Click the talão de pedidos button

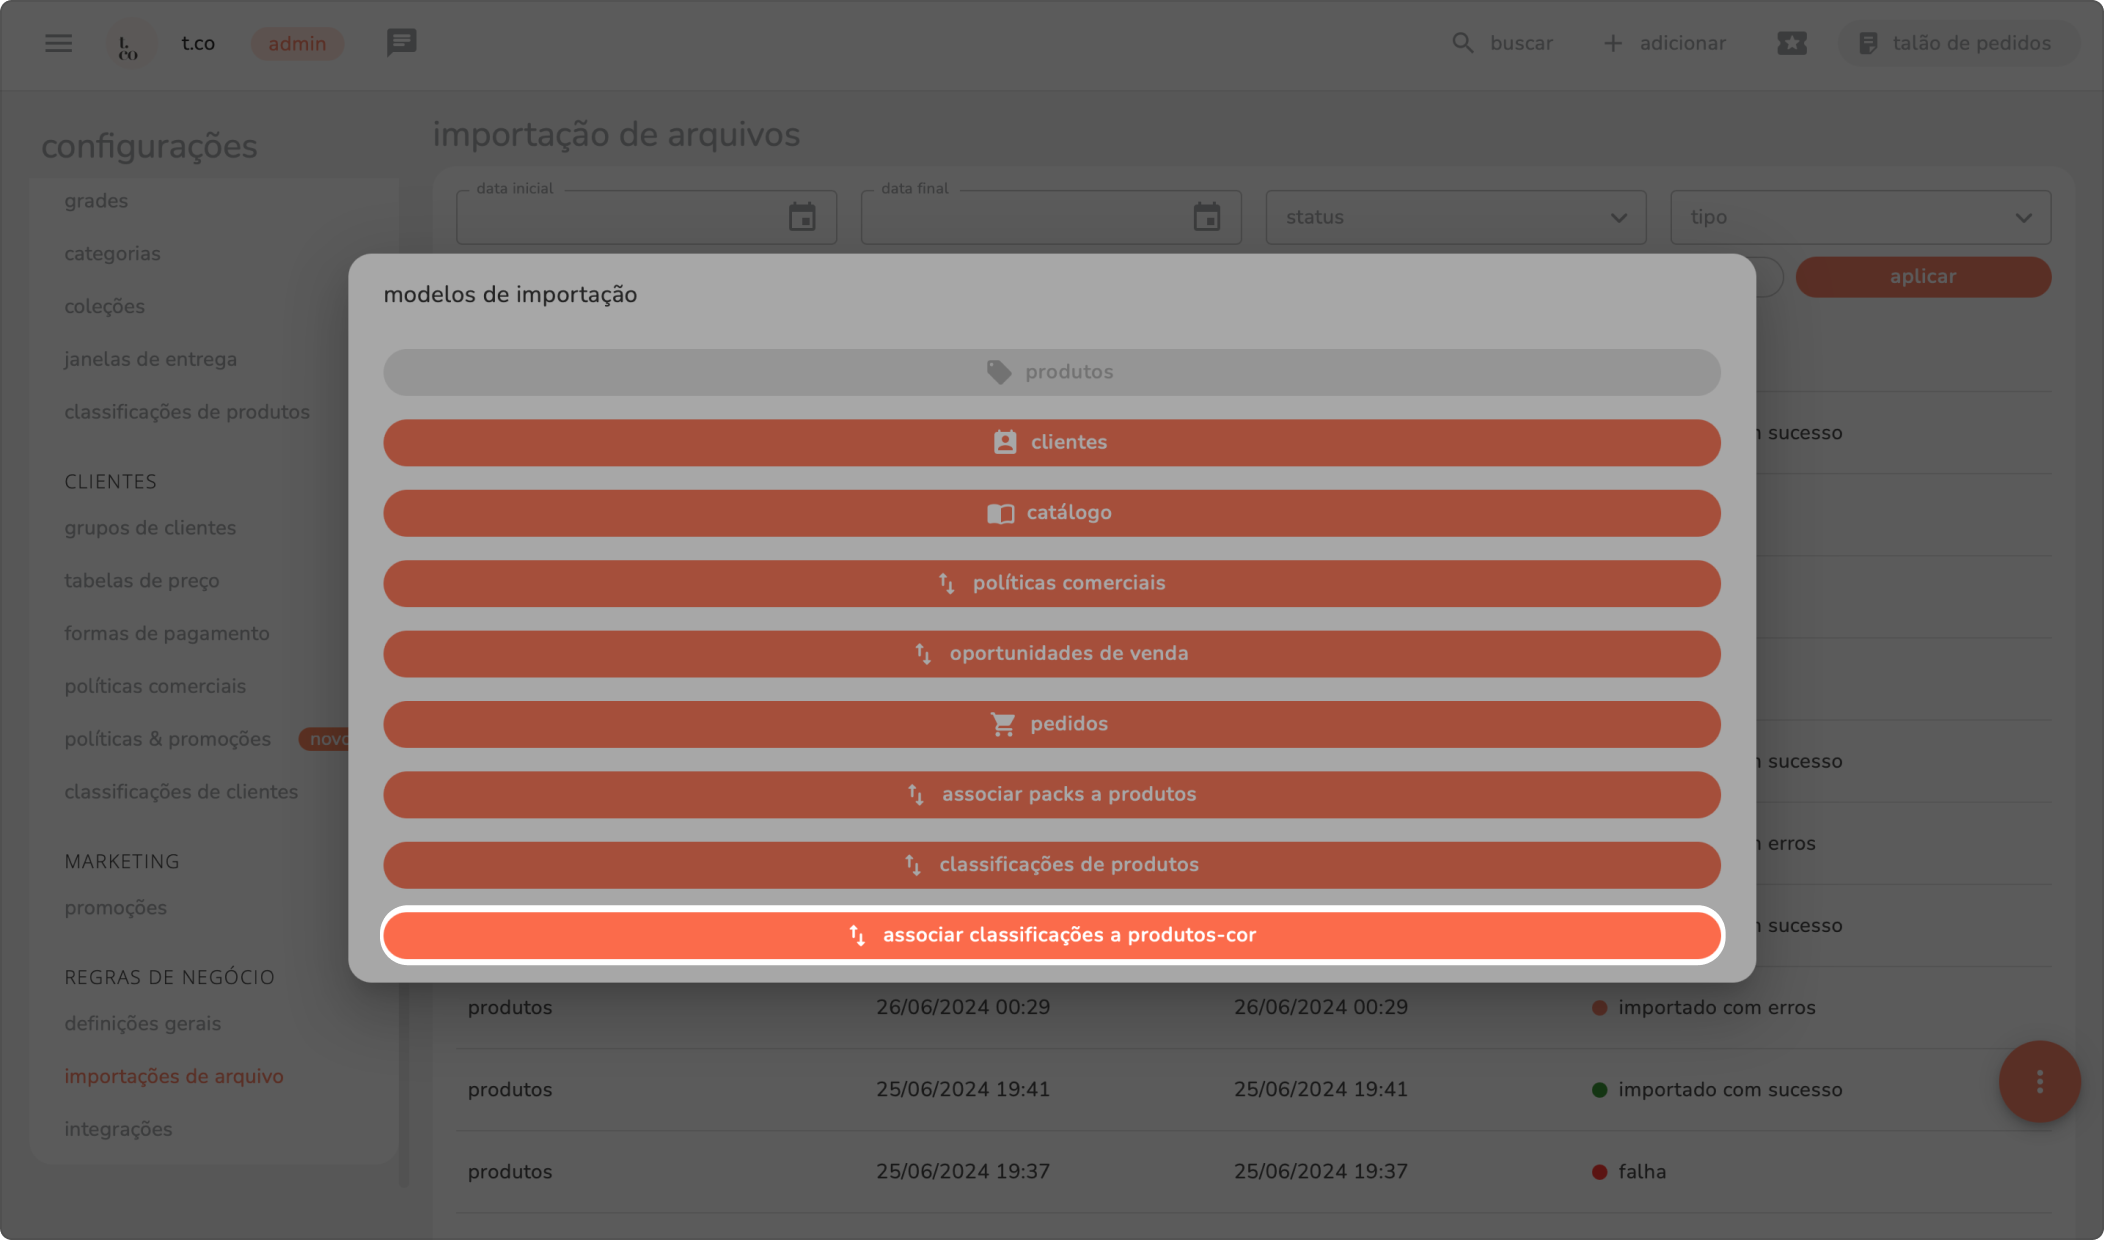click(x=1957, y=43)
